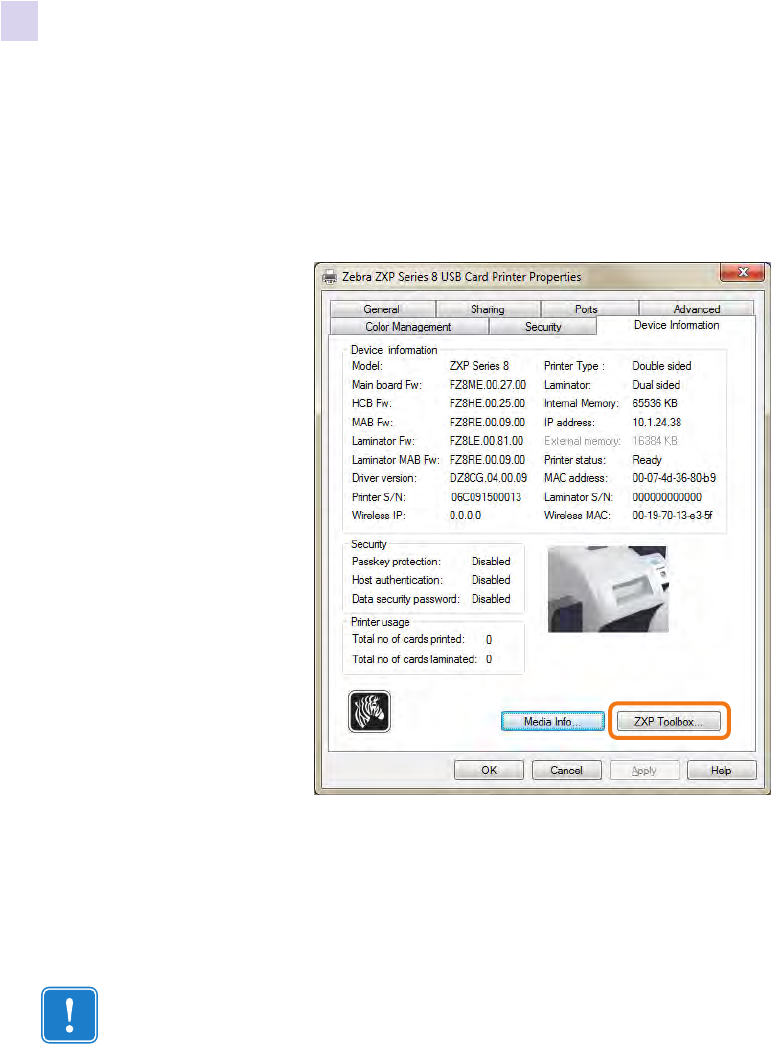
Task: Click External memory value 16384 KB
Action: pos(655,440)
